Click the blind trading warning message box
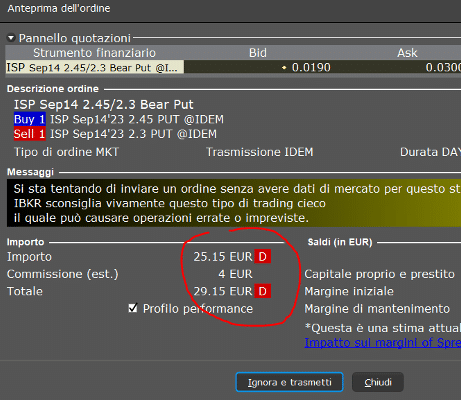 pos(234,203)
